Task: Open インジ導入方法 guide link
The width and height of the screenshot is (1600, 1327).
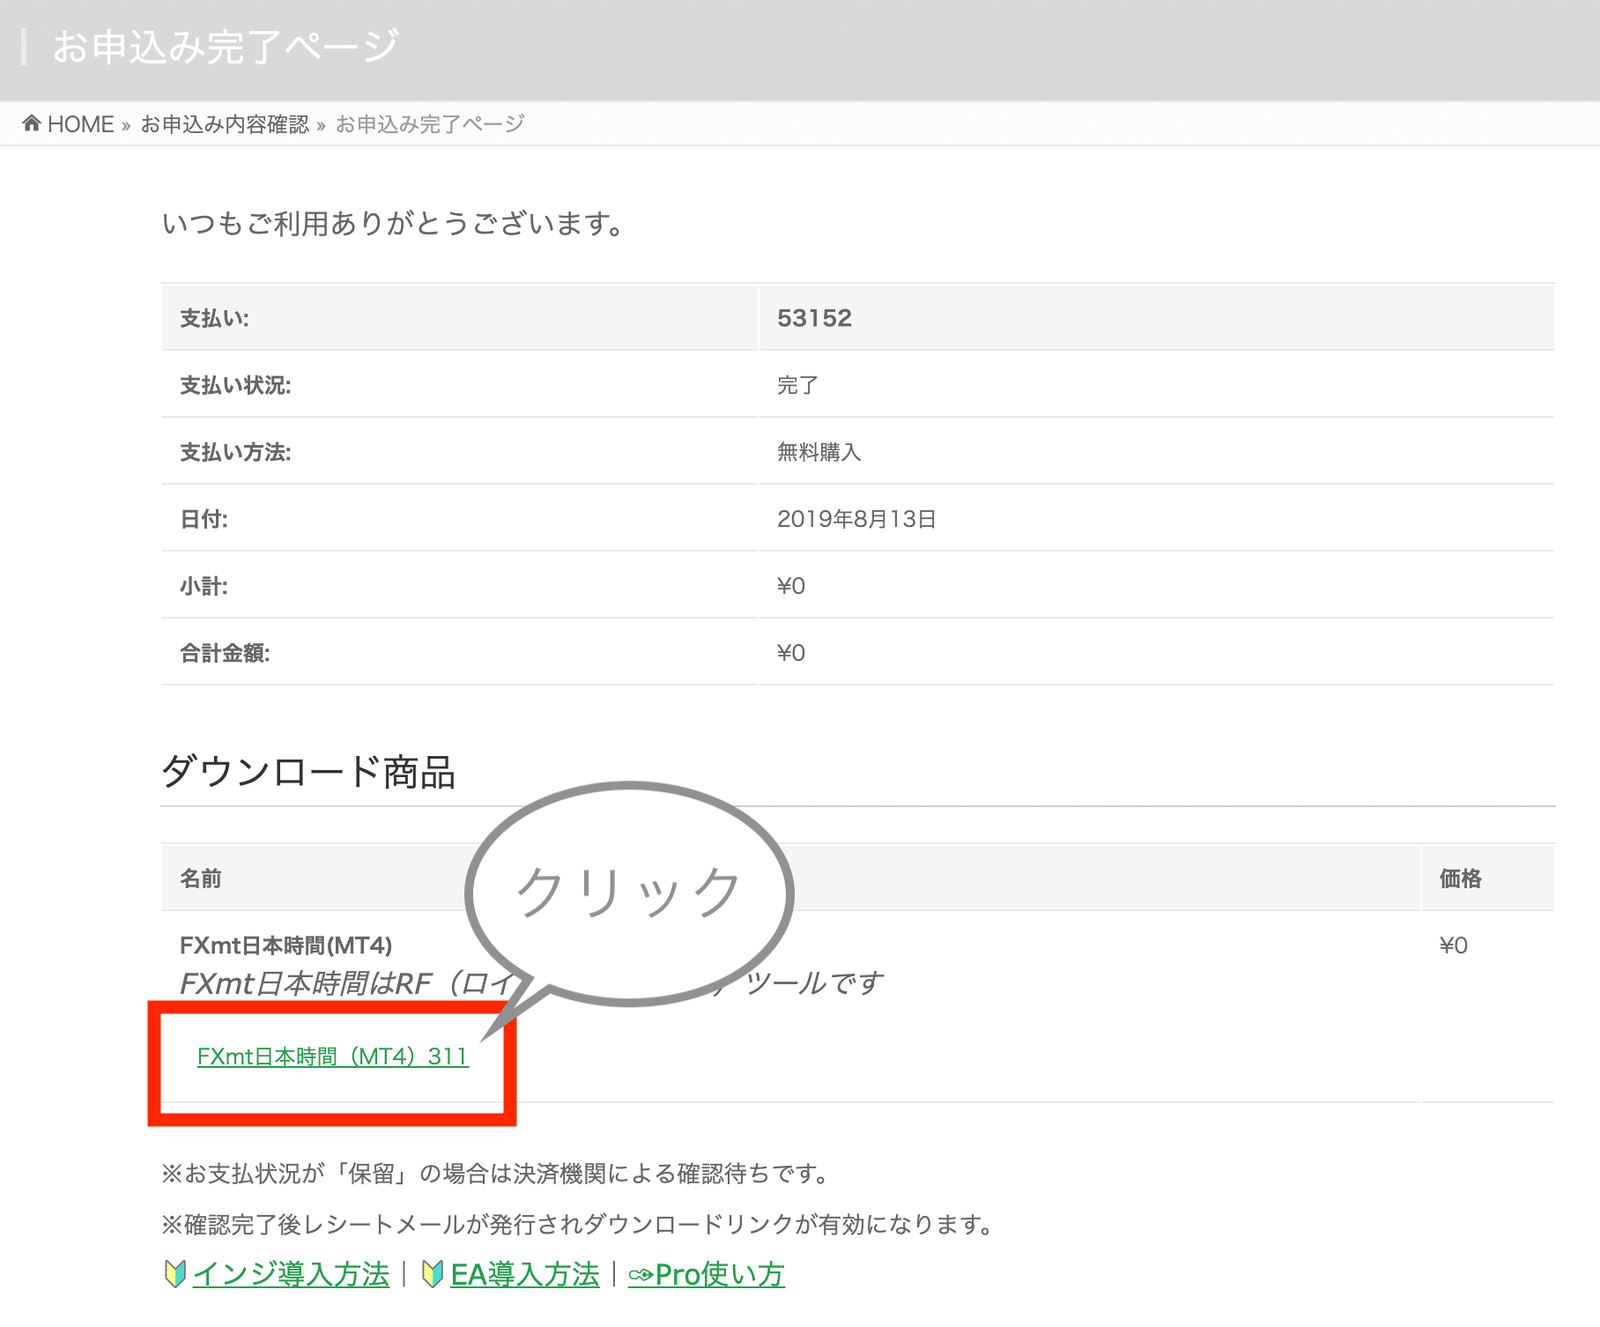Action: click(x=291, y=1274)
